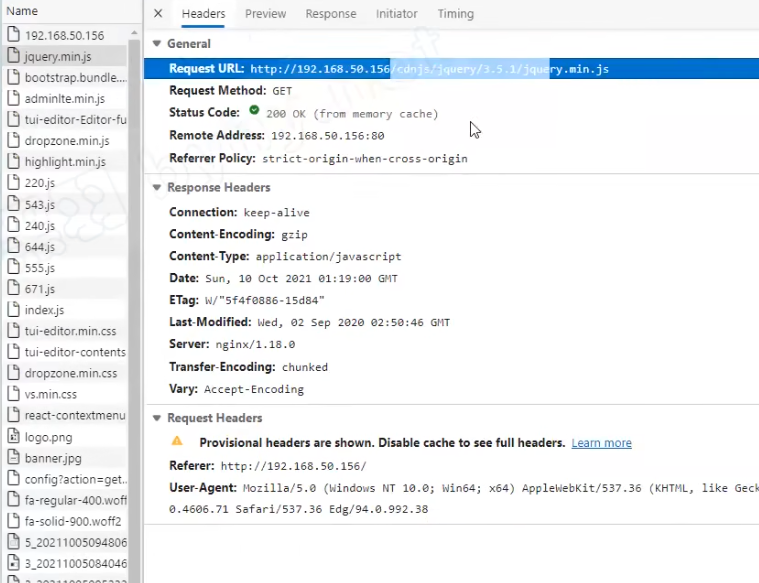This screenshot has height=583, width=759.
Task: Click the Request URL value
Action: [x=429, y=69]
